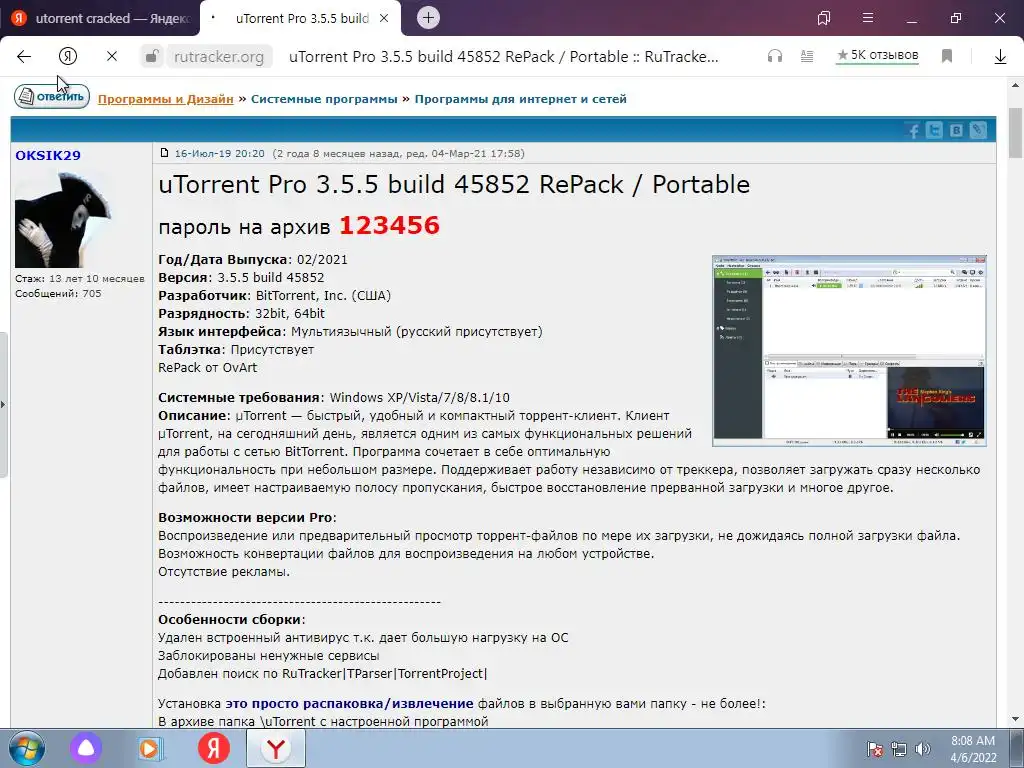Open the Windows Start menu
The image size is (1024, 768).
coord(26,748)
